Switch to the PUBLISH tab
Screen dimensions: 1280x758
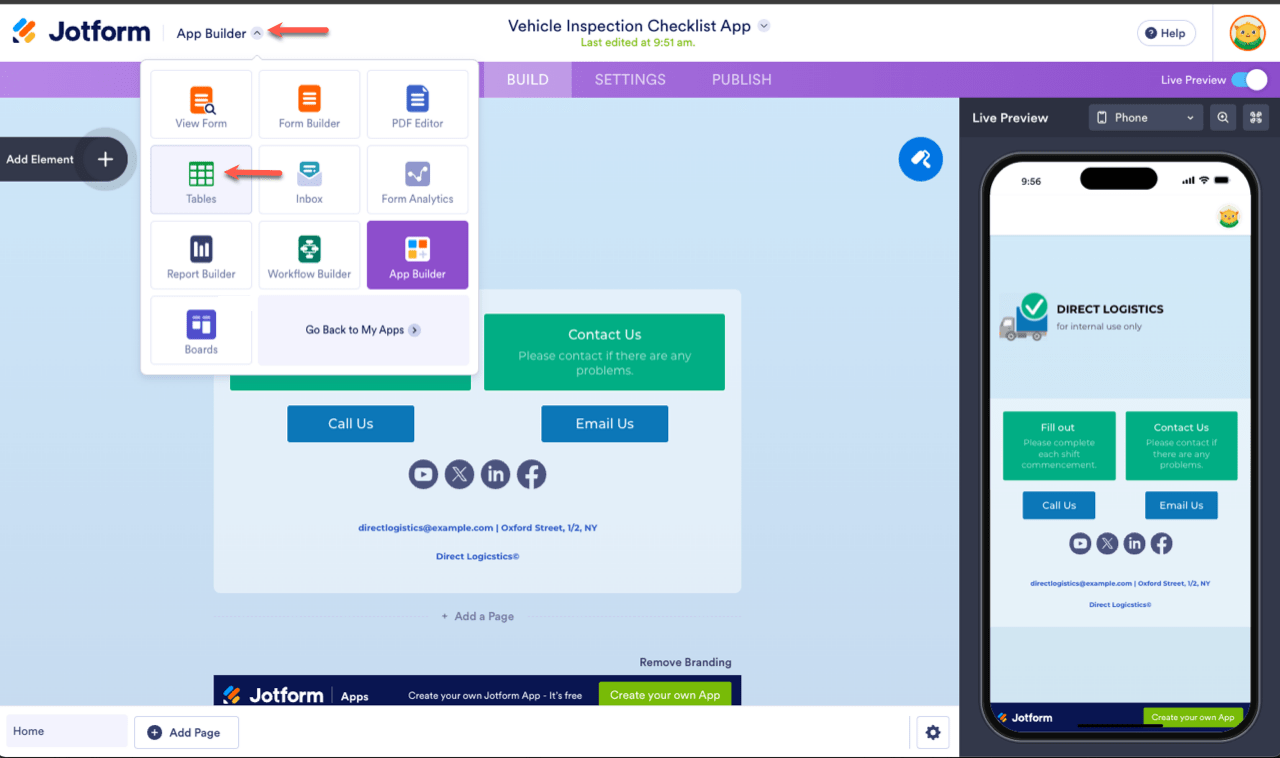click(x=742, y=80)
